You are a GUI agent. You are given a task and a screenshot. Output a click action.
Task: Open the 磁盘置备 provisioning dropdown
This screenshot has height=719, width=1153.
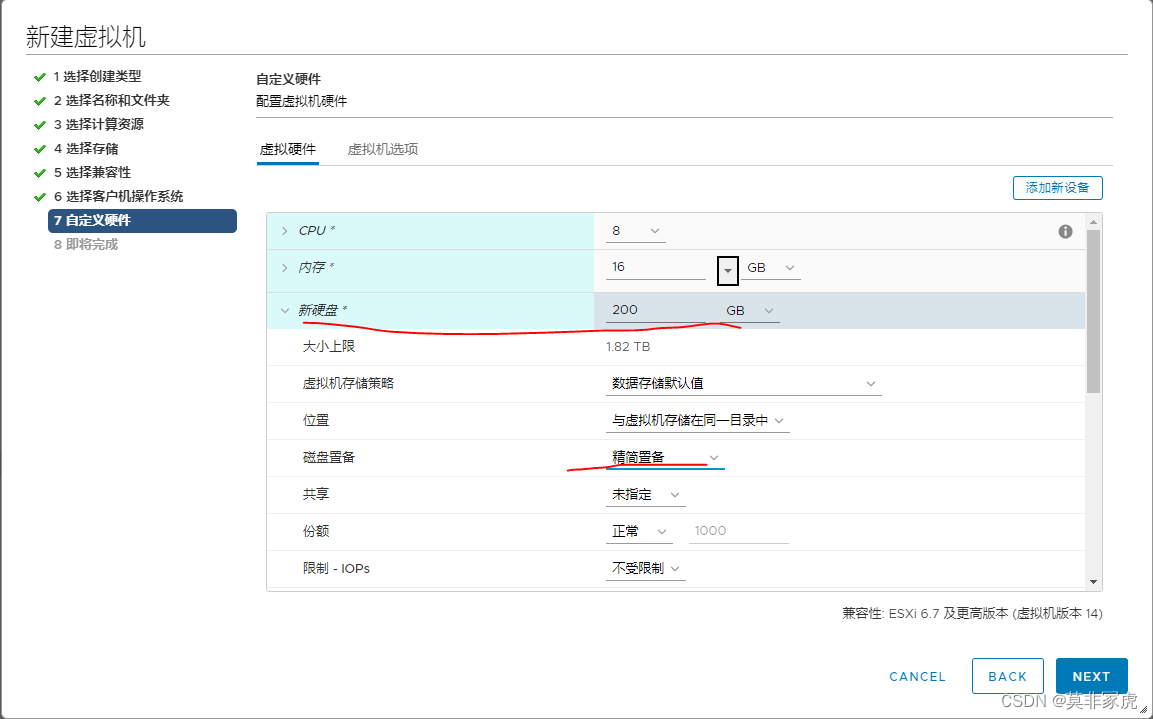pyautogui.click(x=665, y=457)
